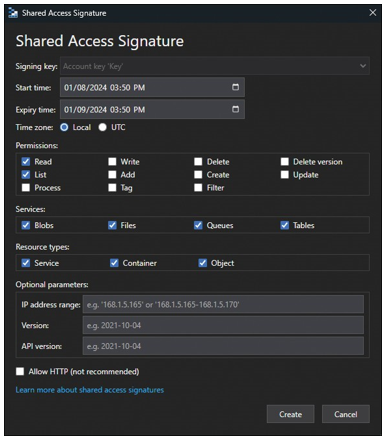Uncheck the Container resource type
Viewport: 391px width, 438px height.
pos(114,263)
